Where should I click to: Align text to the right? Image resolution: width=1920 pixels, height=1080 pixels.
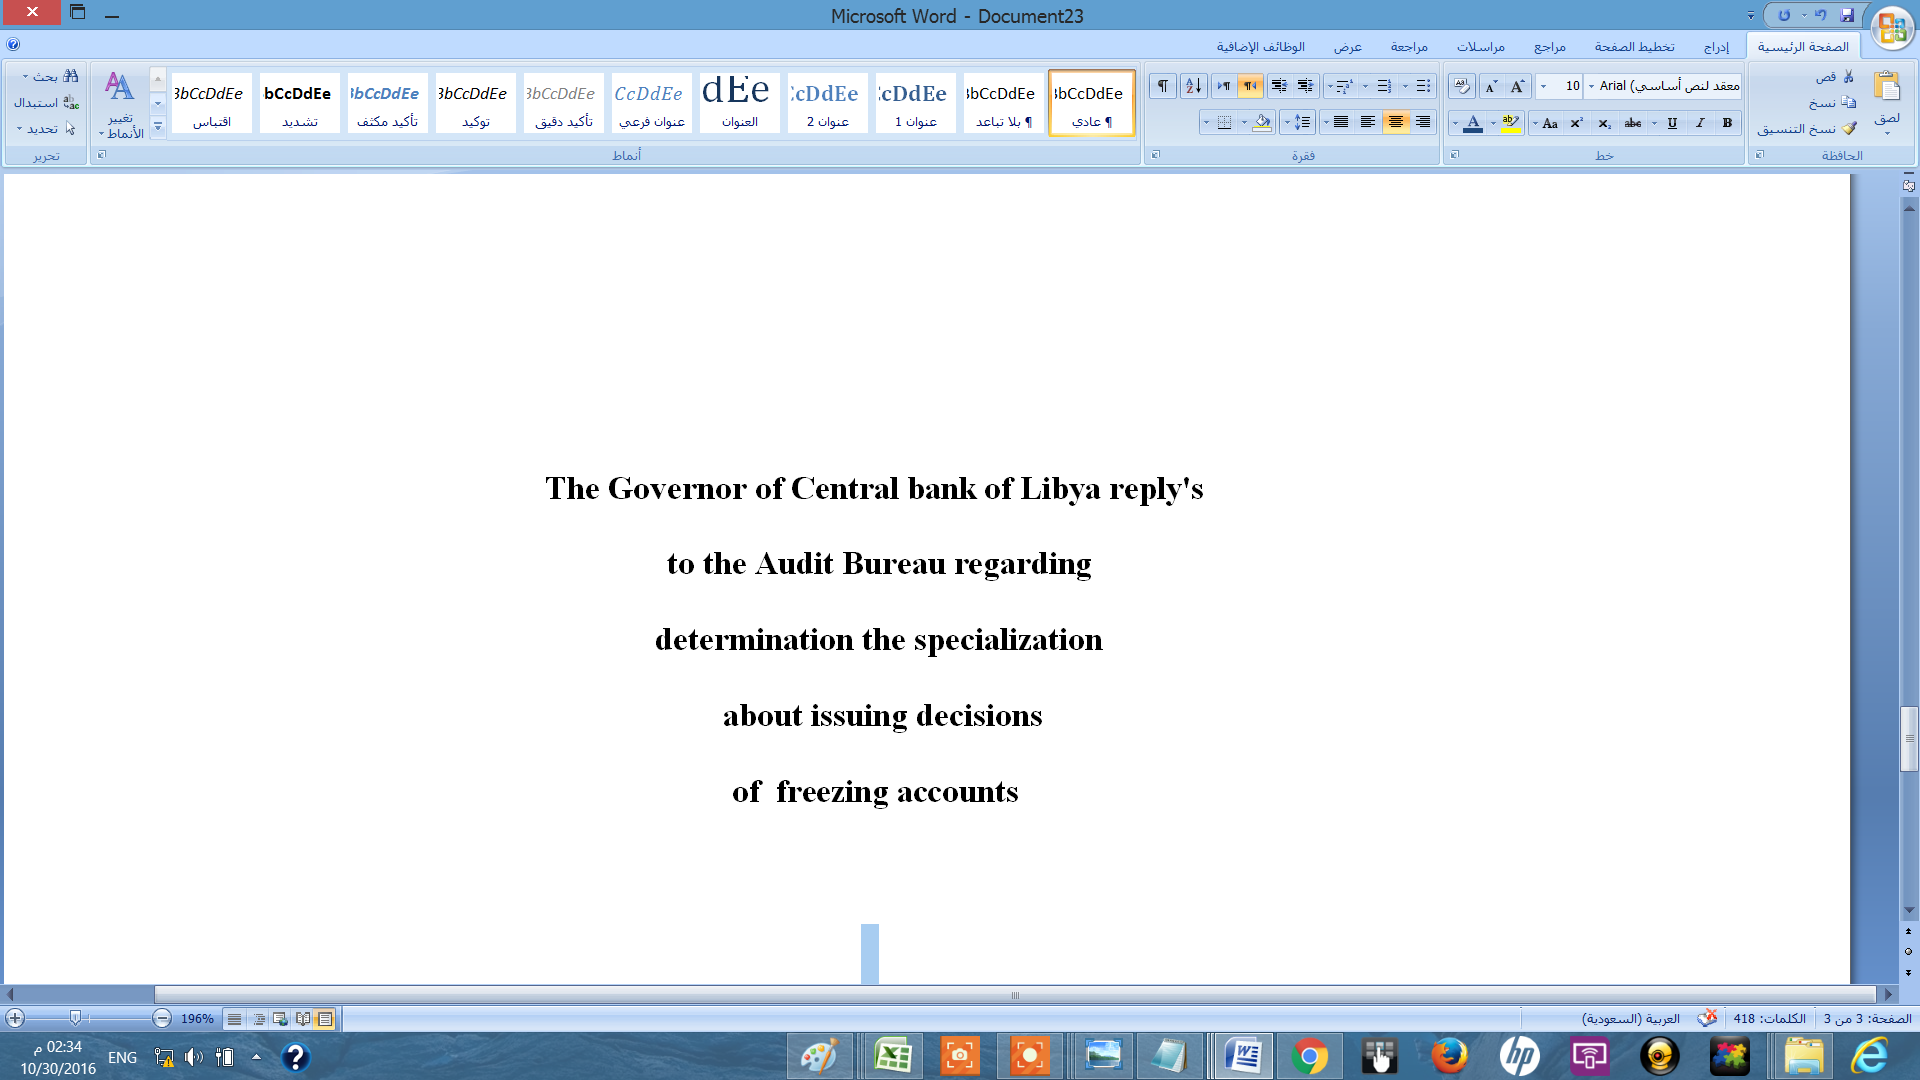pos(1422,123)
